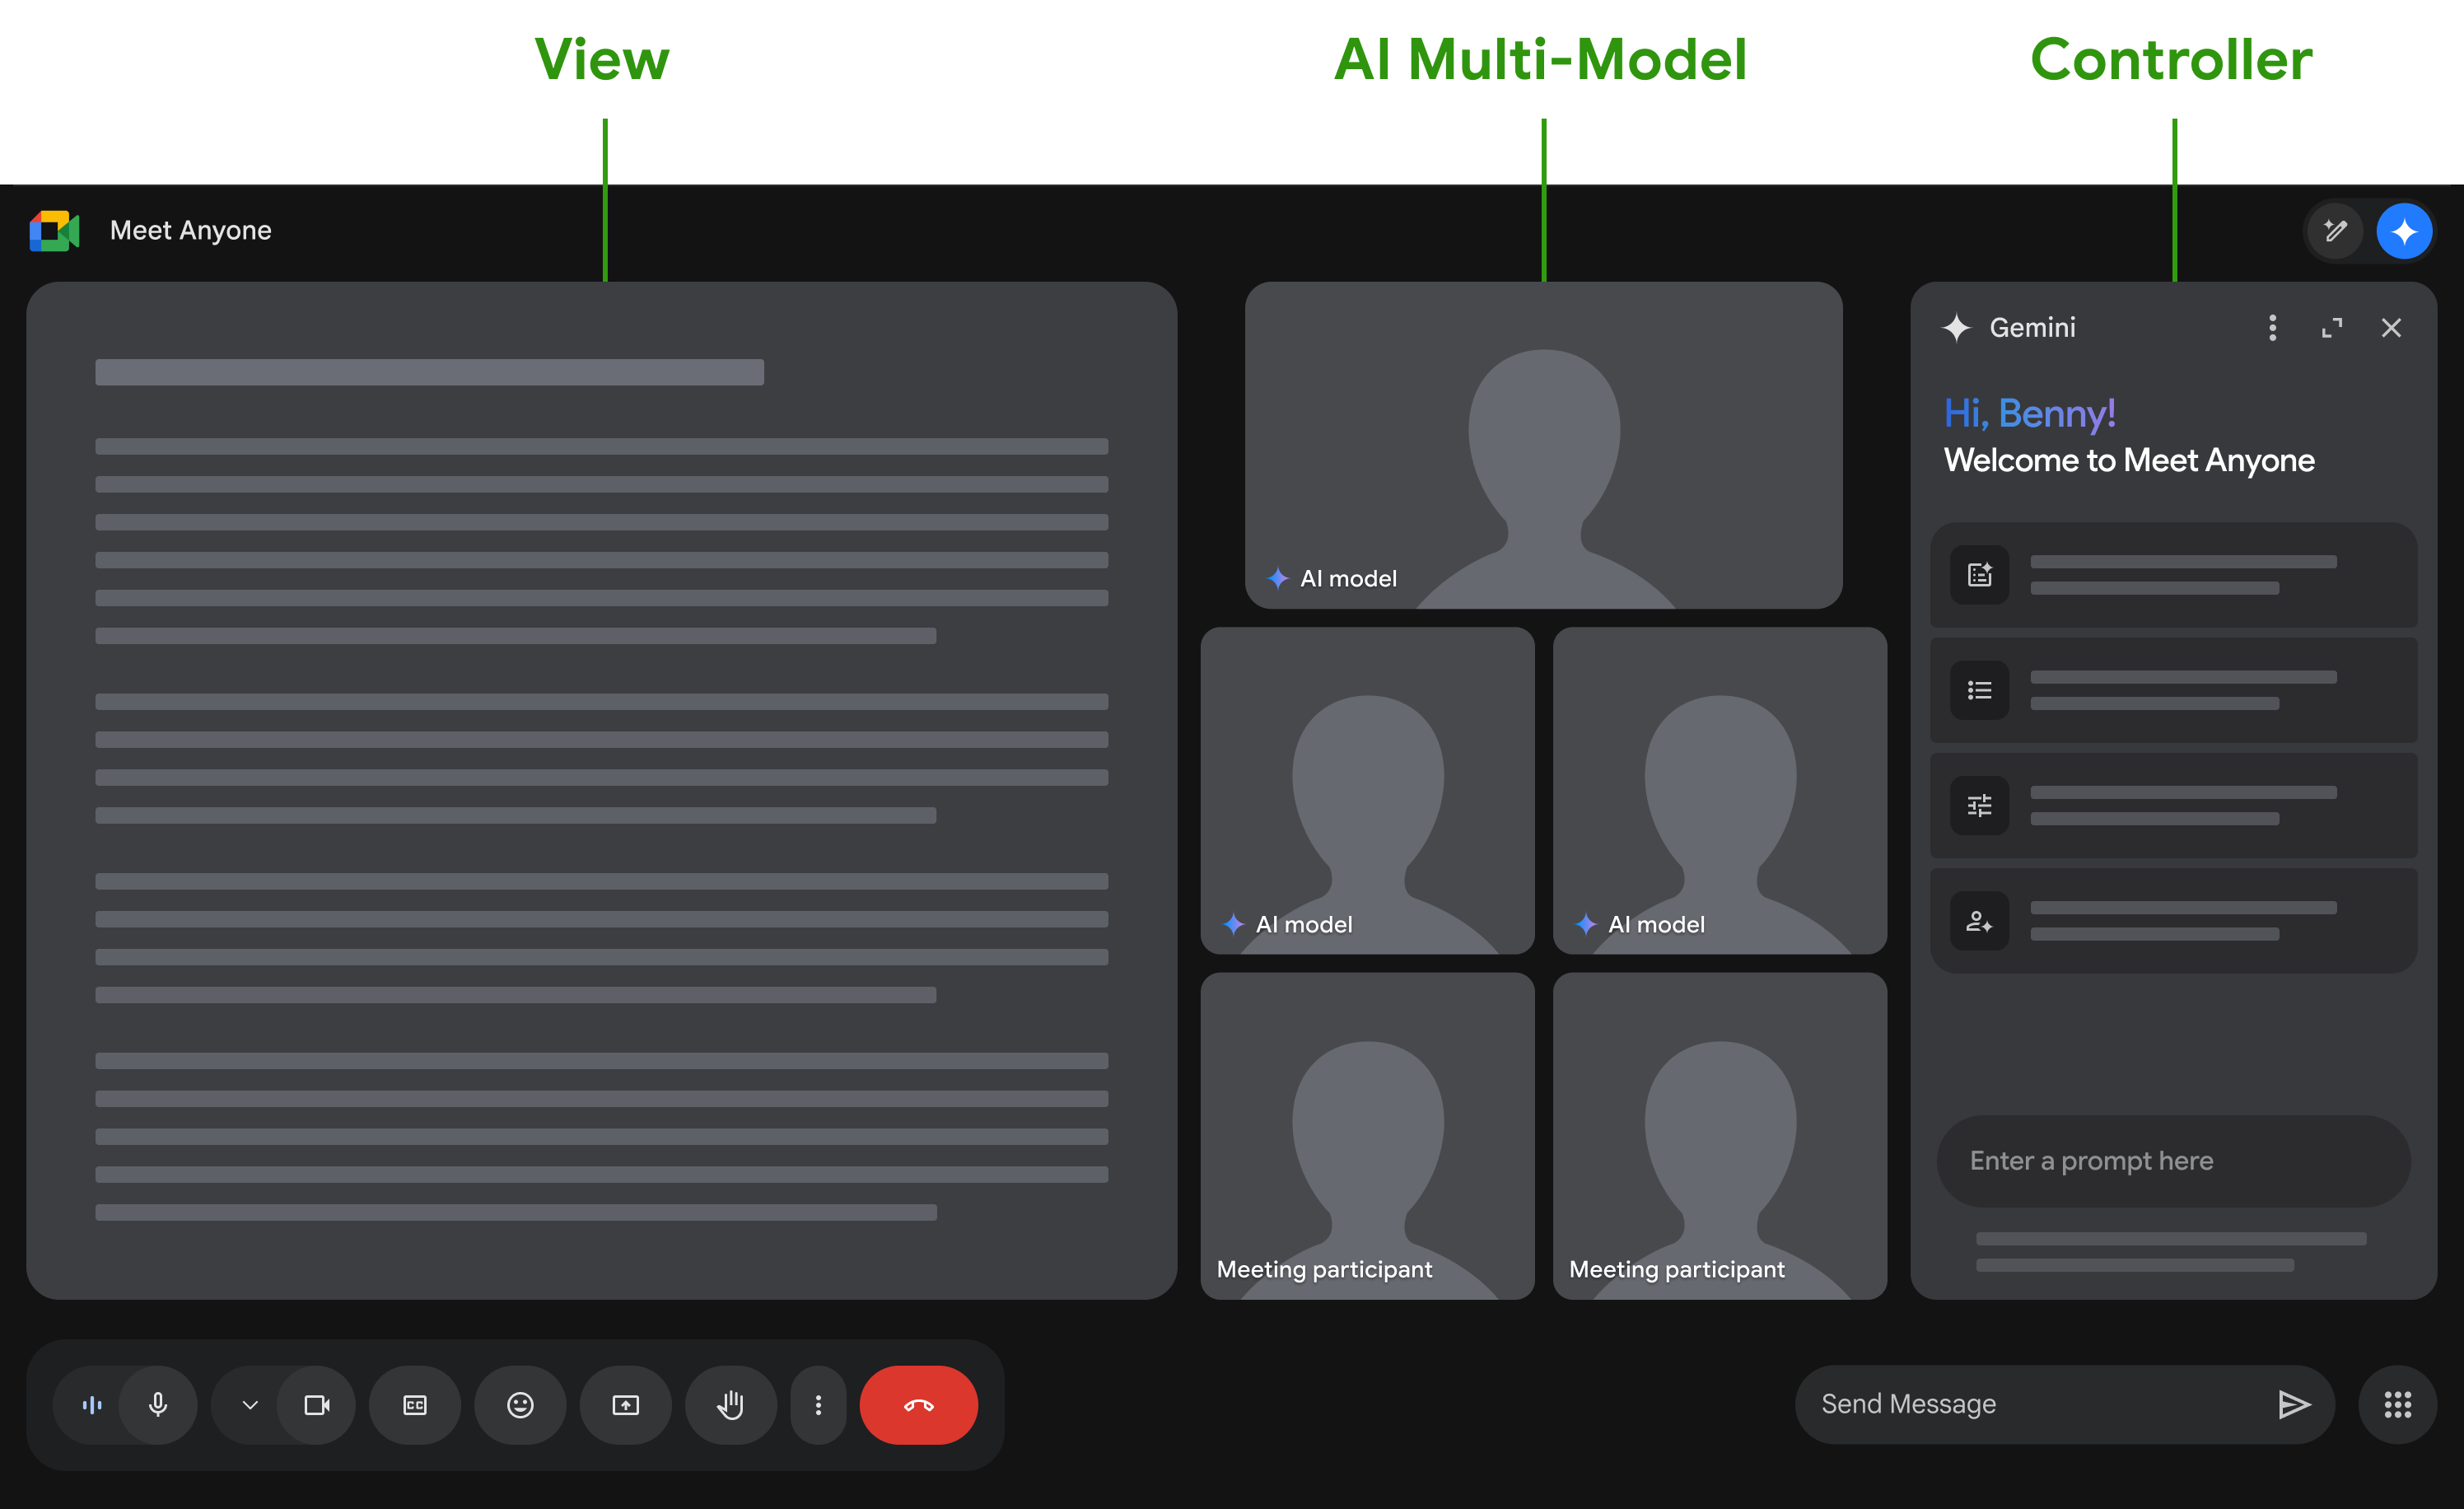Click the magic pencil icon top right

click(x=2335, y=231)
